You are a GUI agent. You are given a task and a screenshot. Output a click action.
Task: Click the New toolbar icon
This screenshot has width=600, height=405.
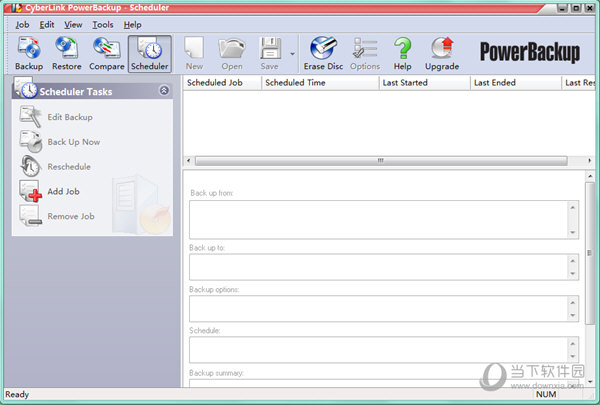tap(194, 48)
